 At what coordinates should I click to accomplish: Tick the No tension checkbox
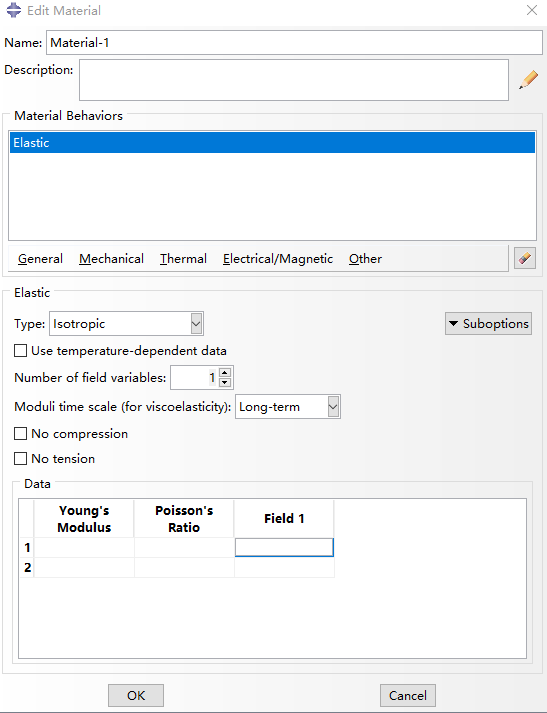20,458
